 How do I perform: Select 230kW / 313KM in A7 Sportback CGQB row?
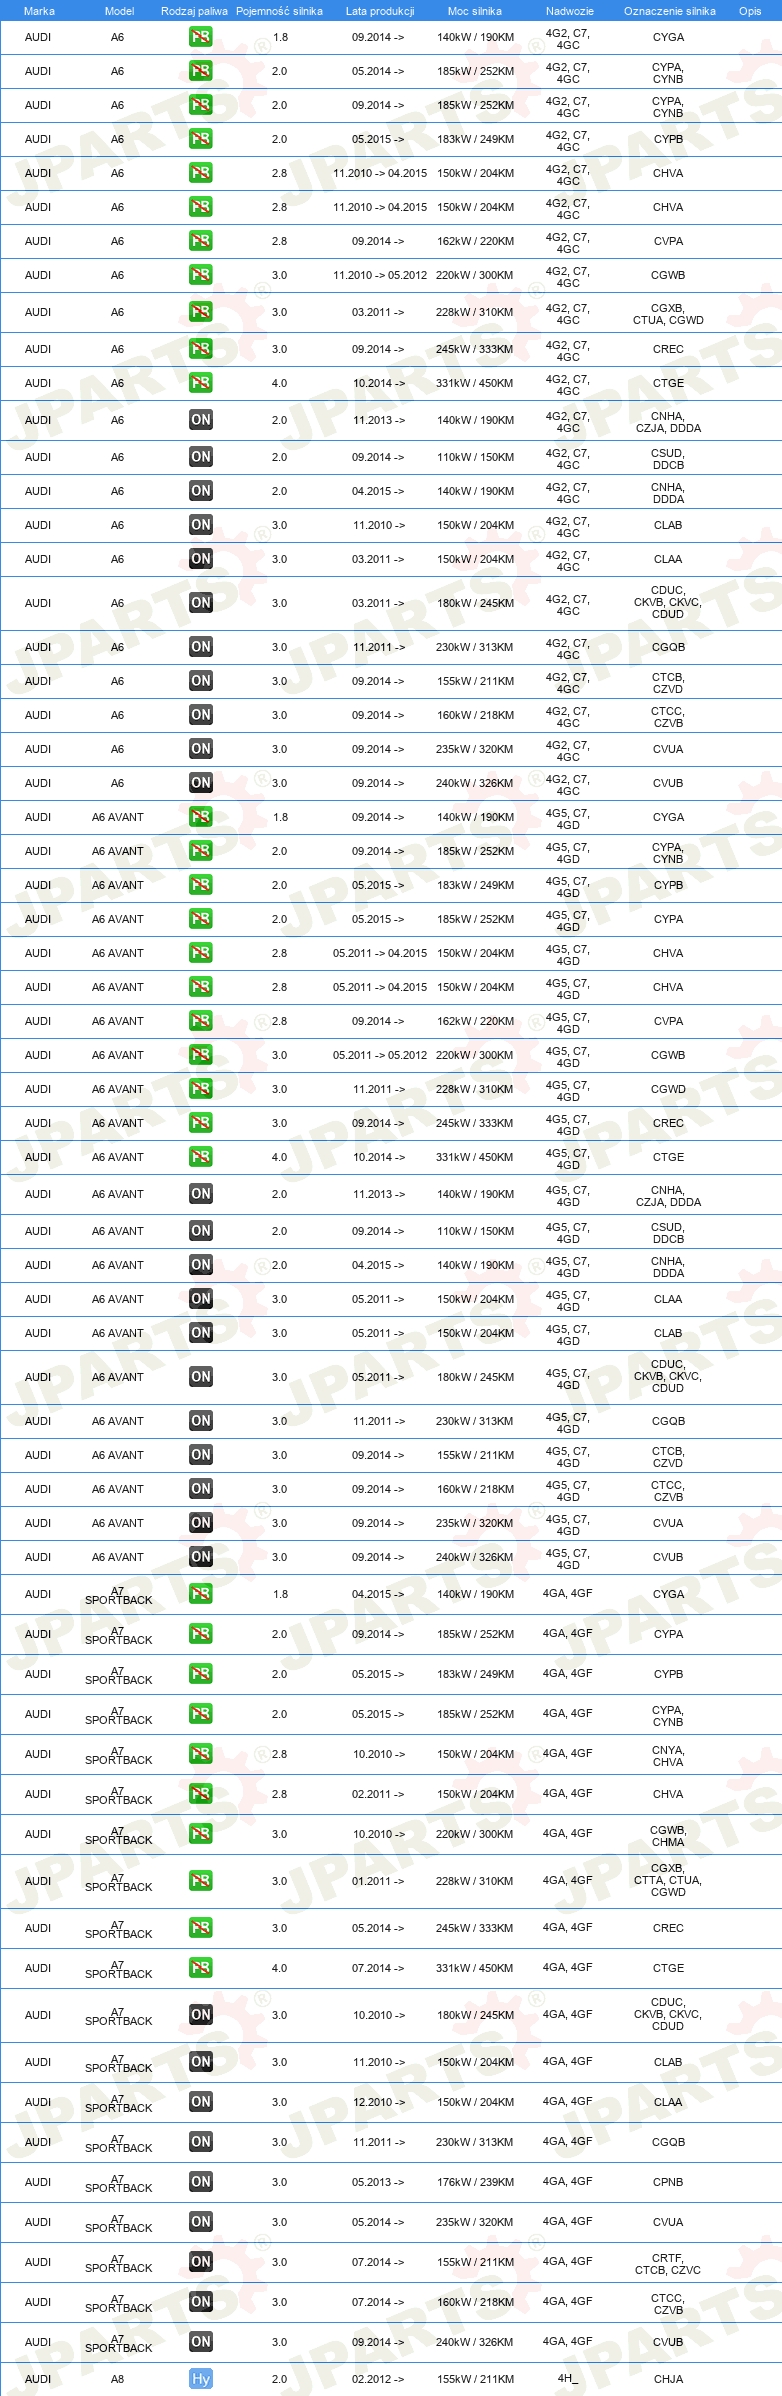pos(475,2142)
